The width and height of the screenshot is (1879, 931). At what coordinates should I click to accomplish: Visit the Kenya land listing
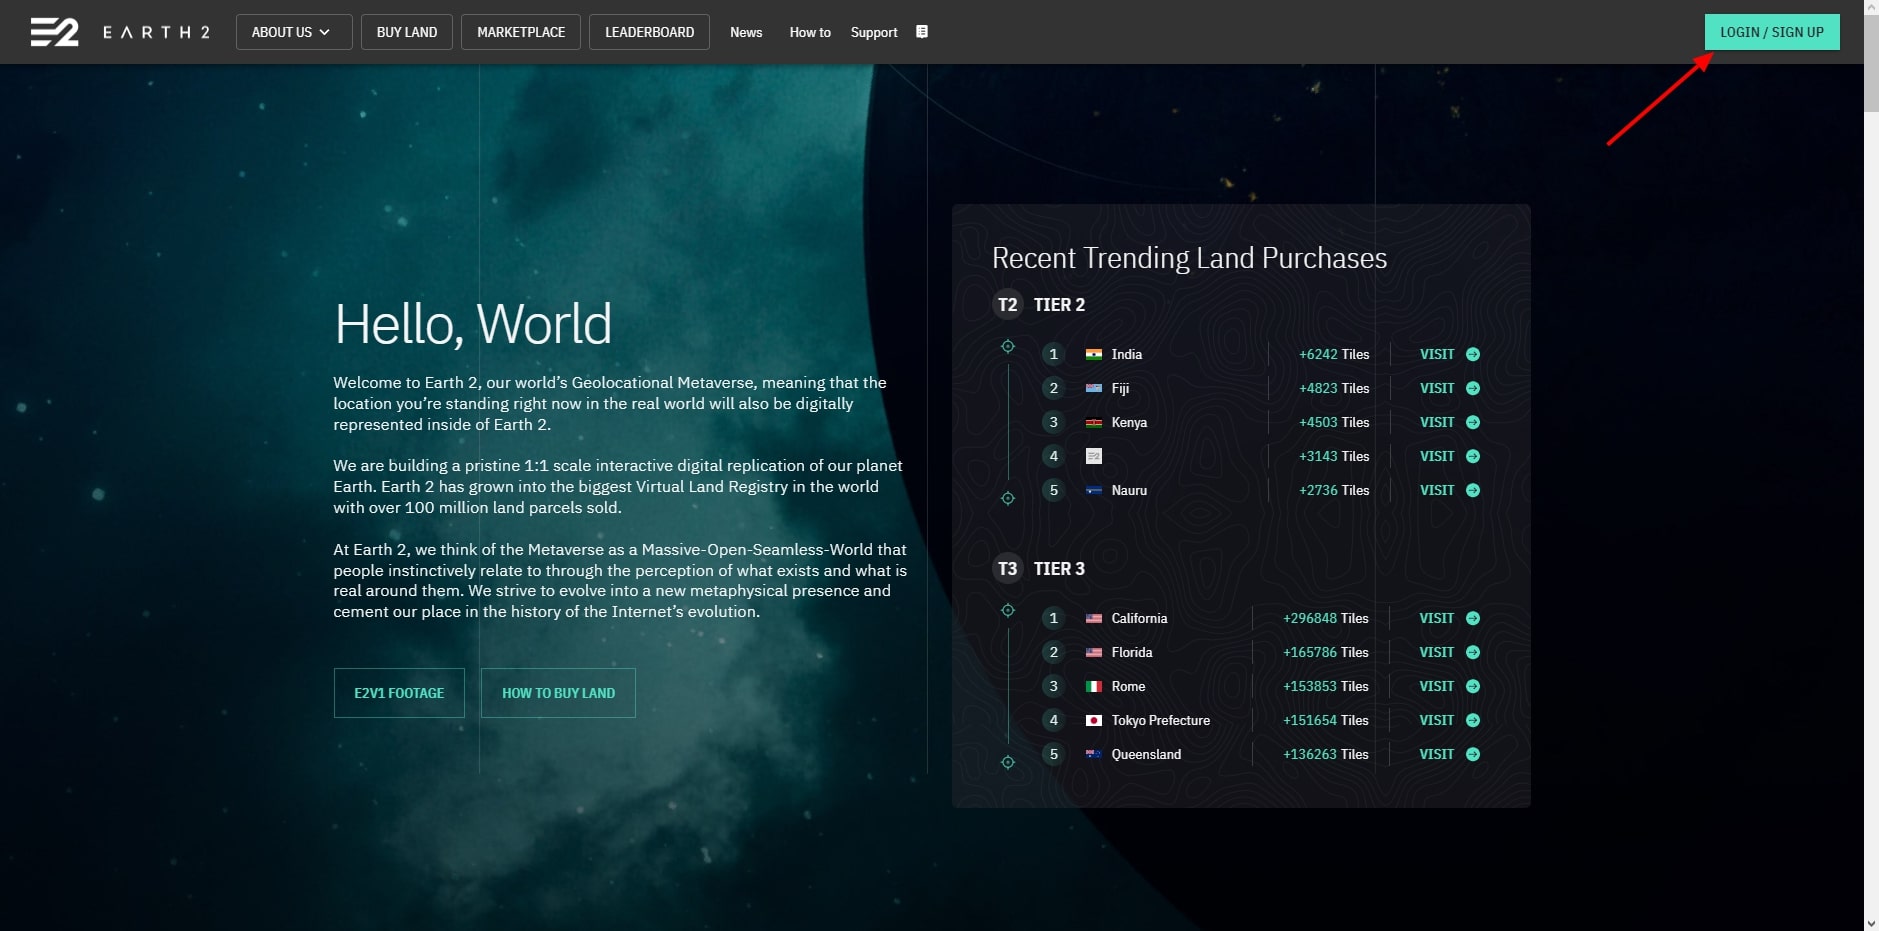click(x=1437, y=422)
